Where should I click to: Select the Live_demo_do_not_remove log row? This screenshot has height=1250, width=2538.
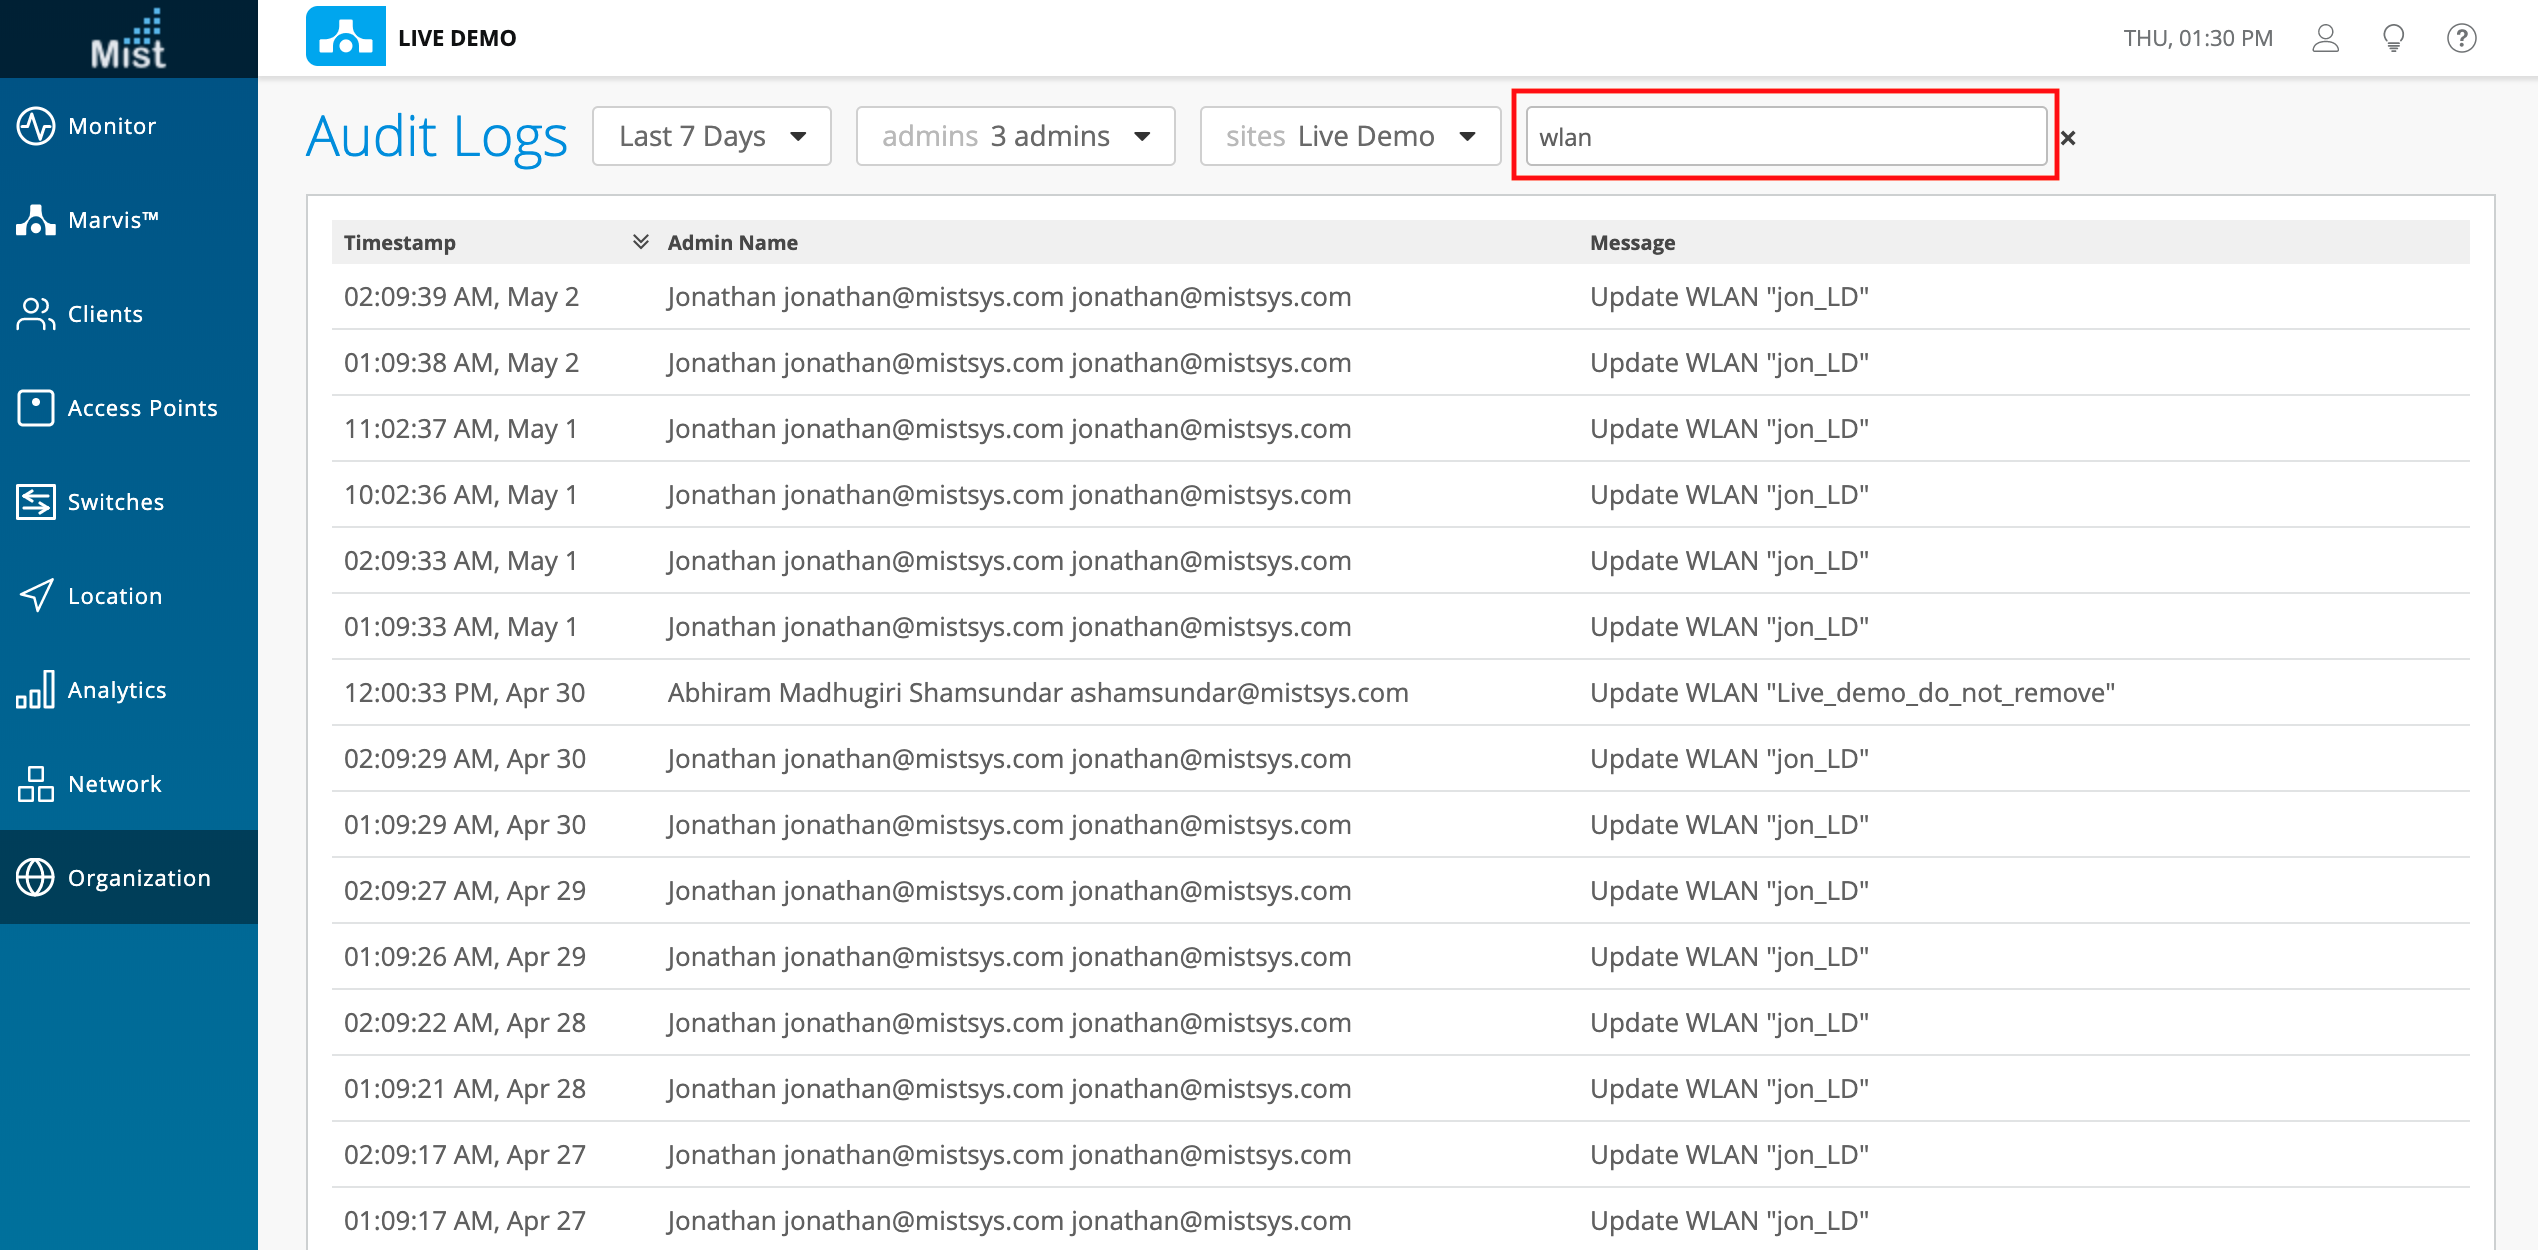click(1400, 693)
